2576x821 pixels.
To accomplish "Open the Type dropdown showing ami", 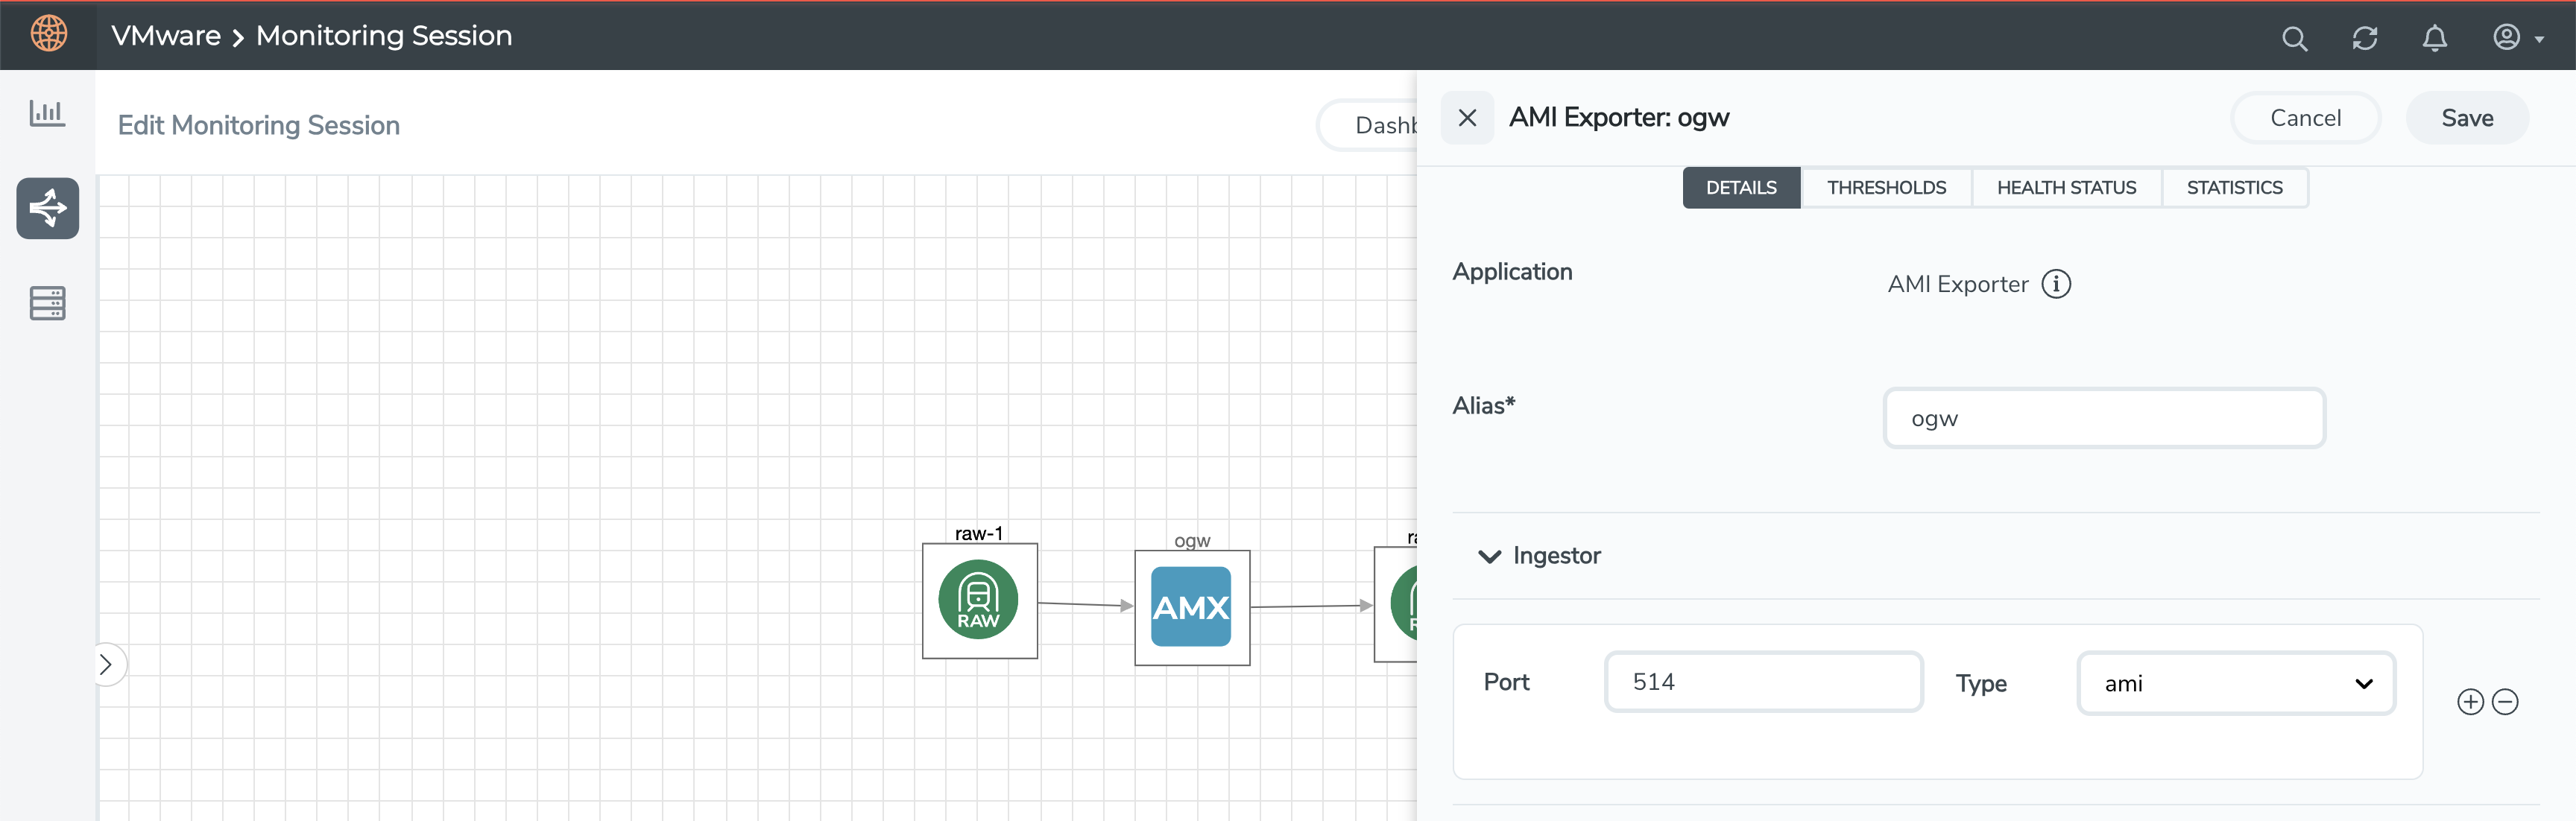I will click(2235, 683).
